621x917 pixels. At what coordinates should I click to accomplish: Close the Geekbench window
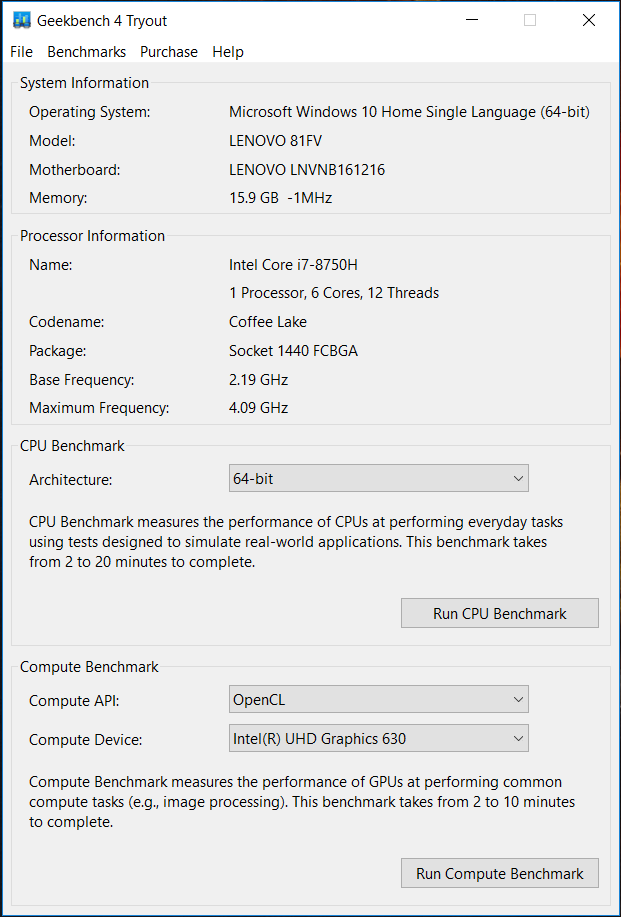tap(589, 20)
